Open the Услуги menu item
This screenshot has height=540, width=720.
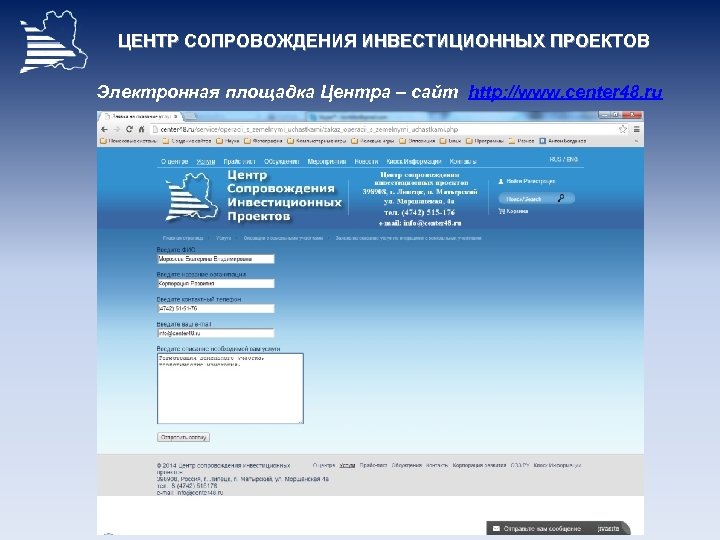206,162
